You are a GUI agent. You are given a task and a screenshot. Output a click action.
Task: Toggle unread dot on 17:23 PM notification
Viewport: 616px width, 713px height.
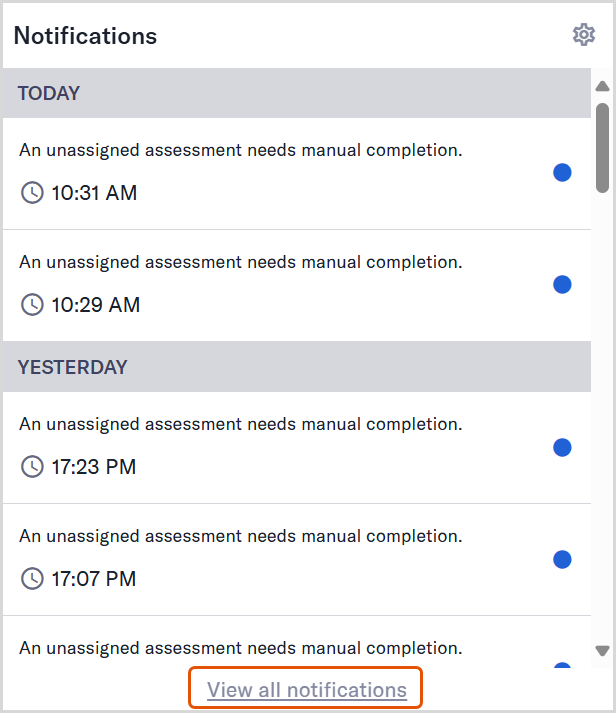tap(562, 447)
